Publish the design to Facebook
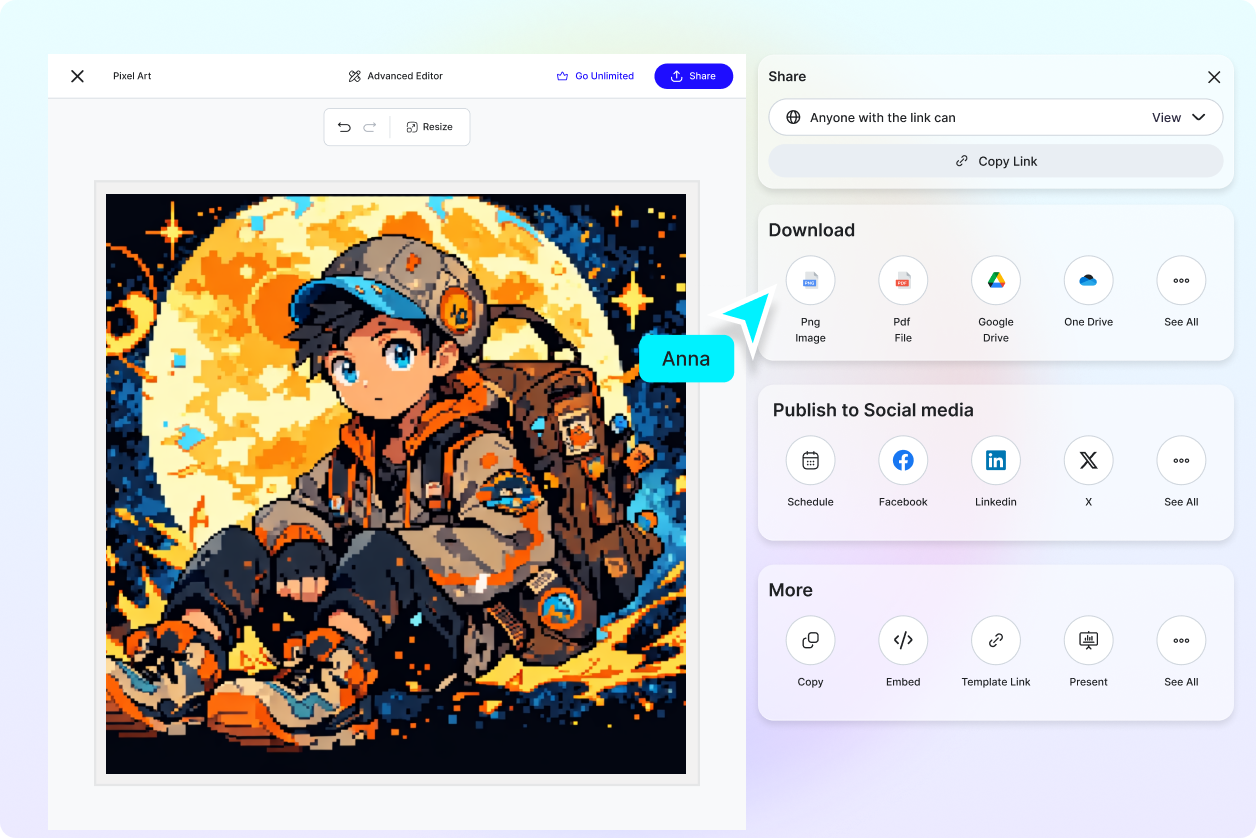 902,461
